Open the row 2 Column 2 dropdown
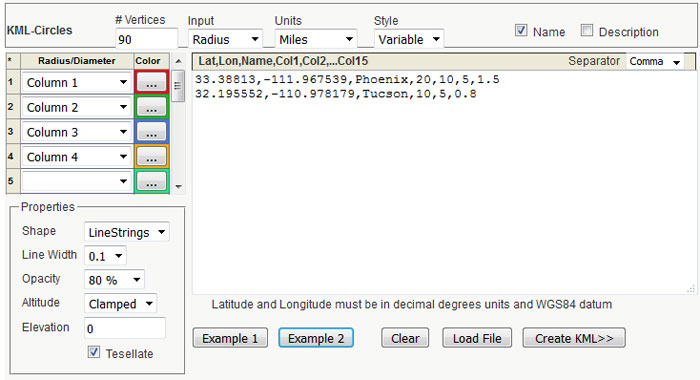Viewport: 700px width, 380px height. pos(77,107)
